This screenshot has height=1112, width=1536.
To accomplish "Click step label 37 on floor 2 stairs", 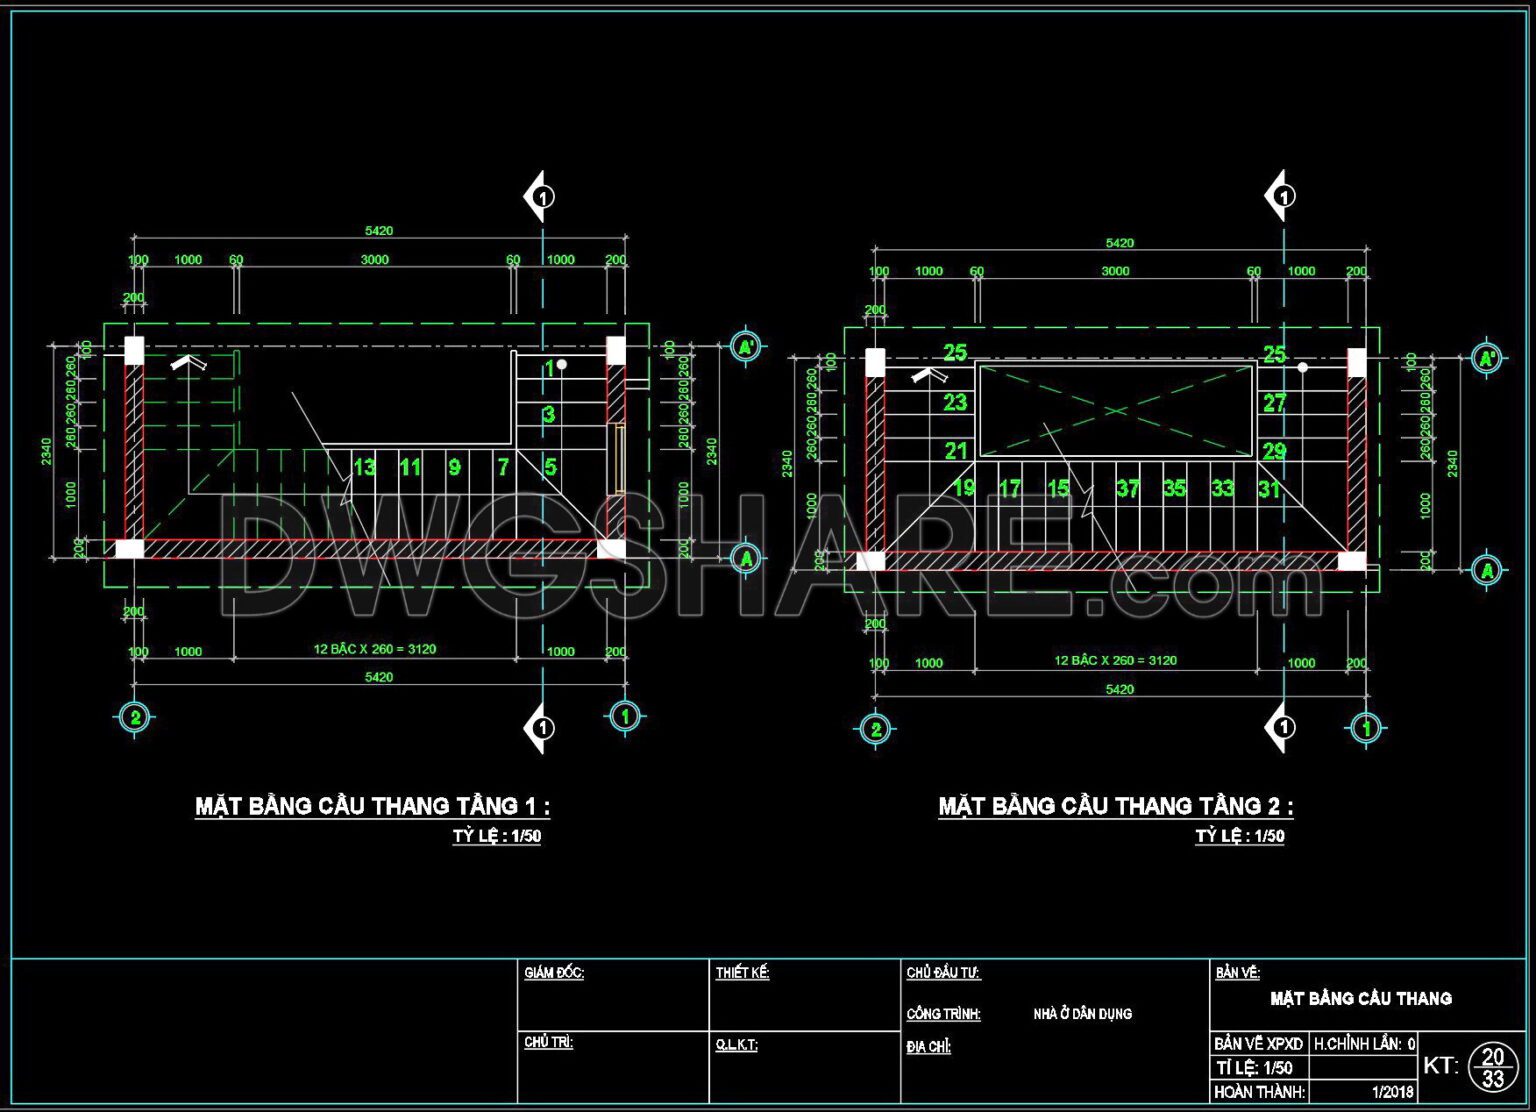I will (1127, 489).
